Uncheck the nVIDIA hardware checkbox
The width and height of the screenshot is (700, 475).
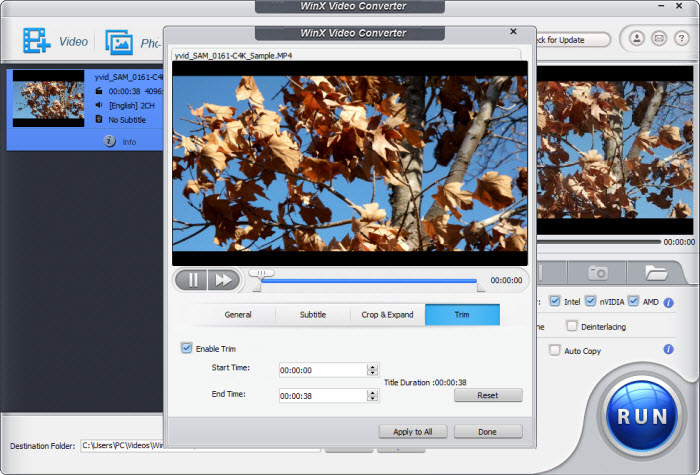[590, 301]
